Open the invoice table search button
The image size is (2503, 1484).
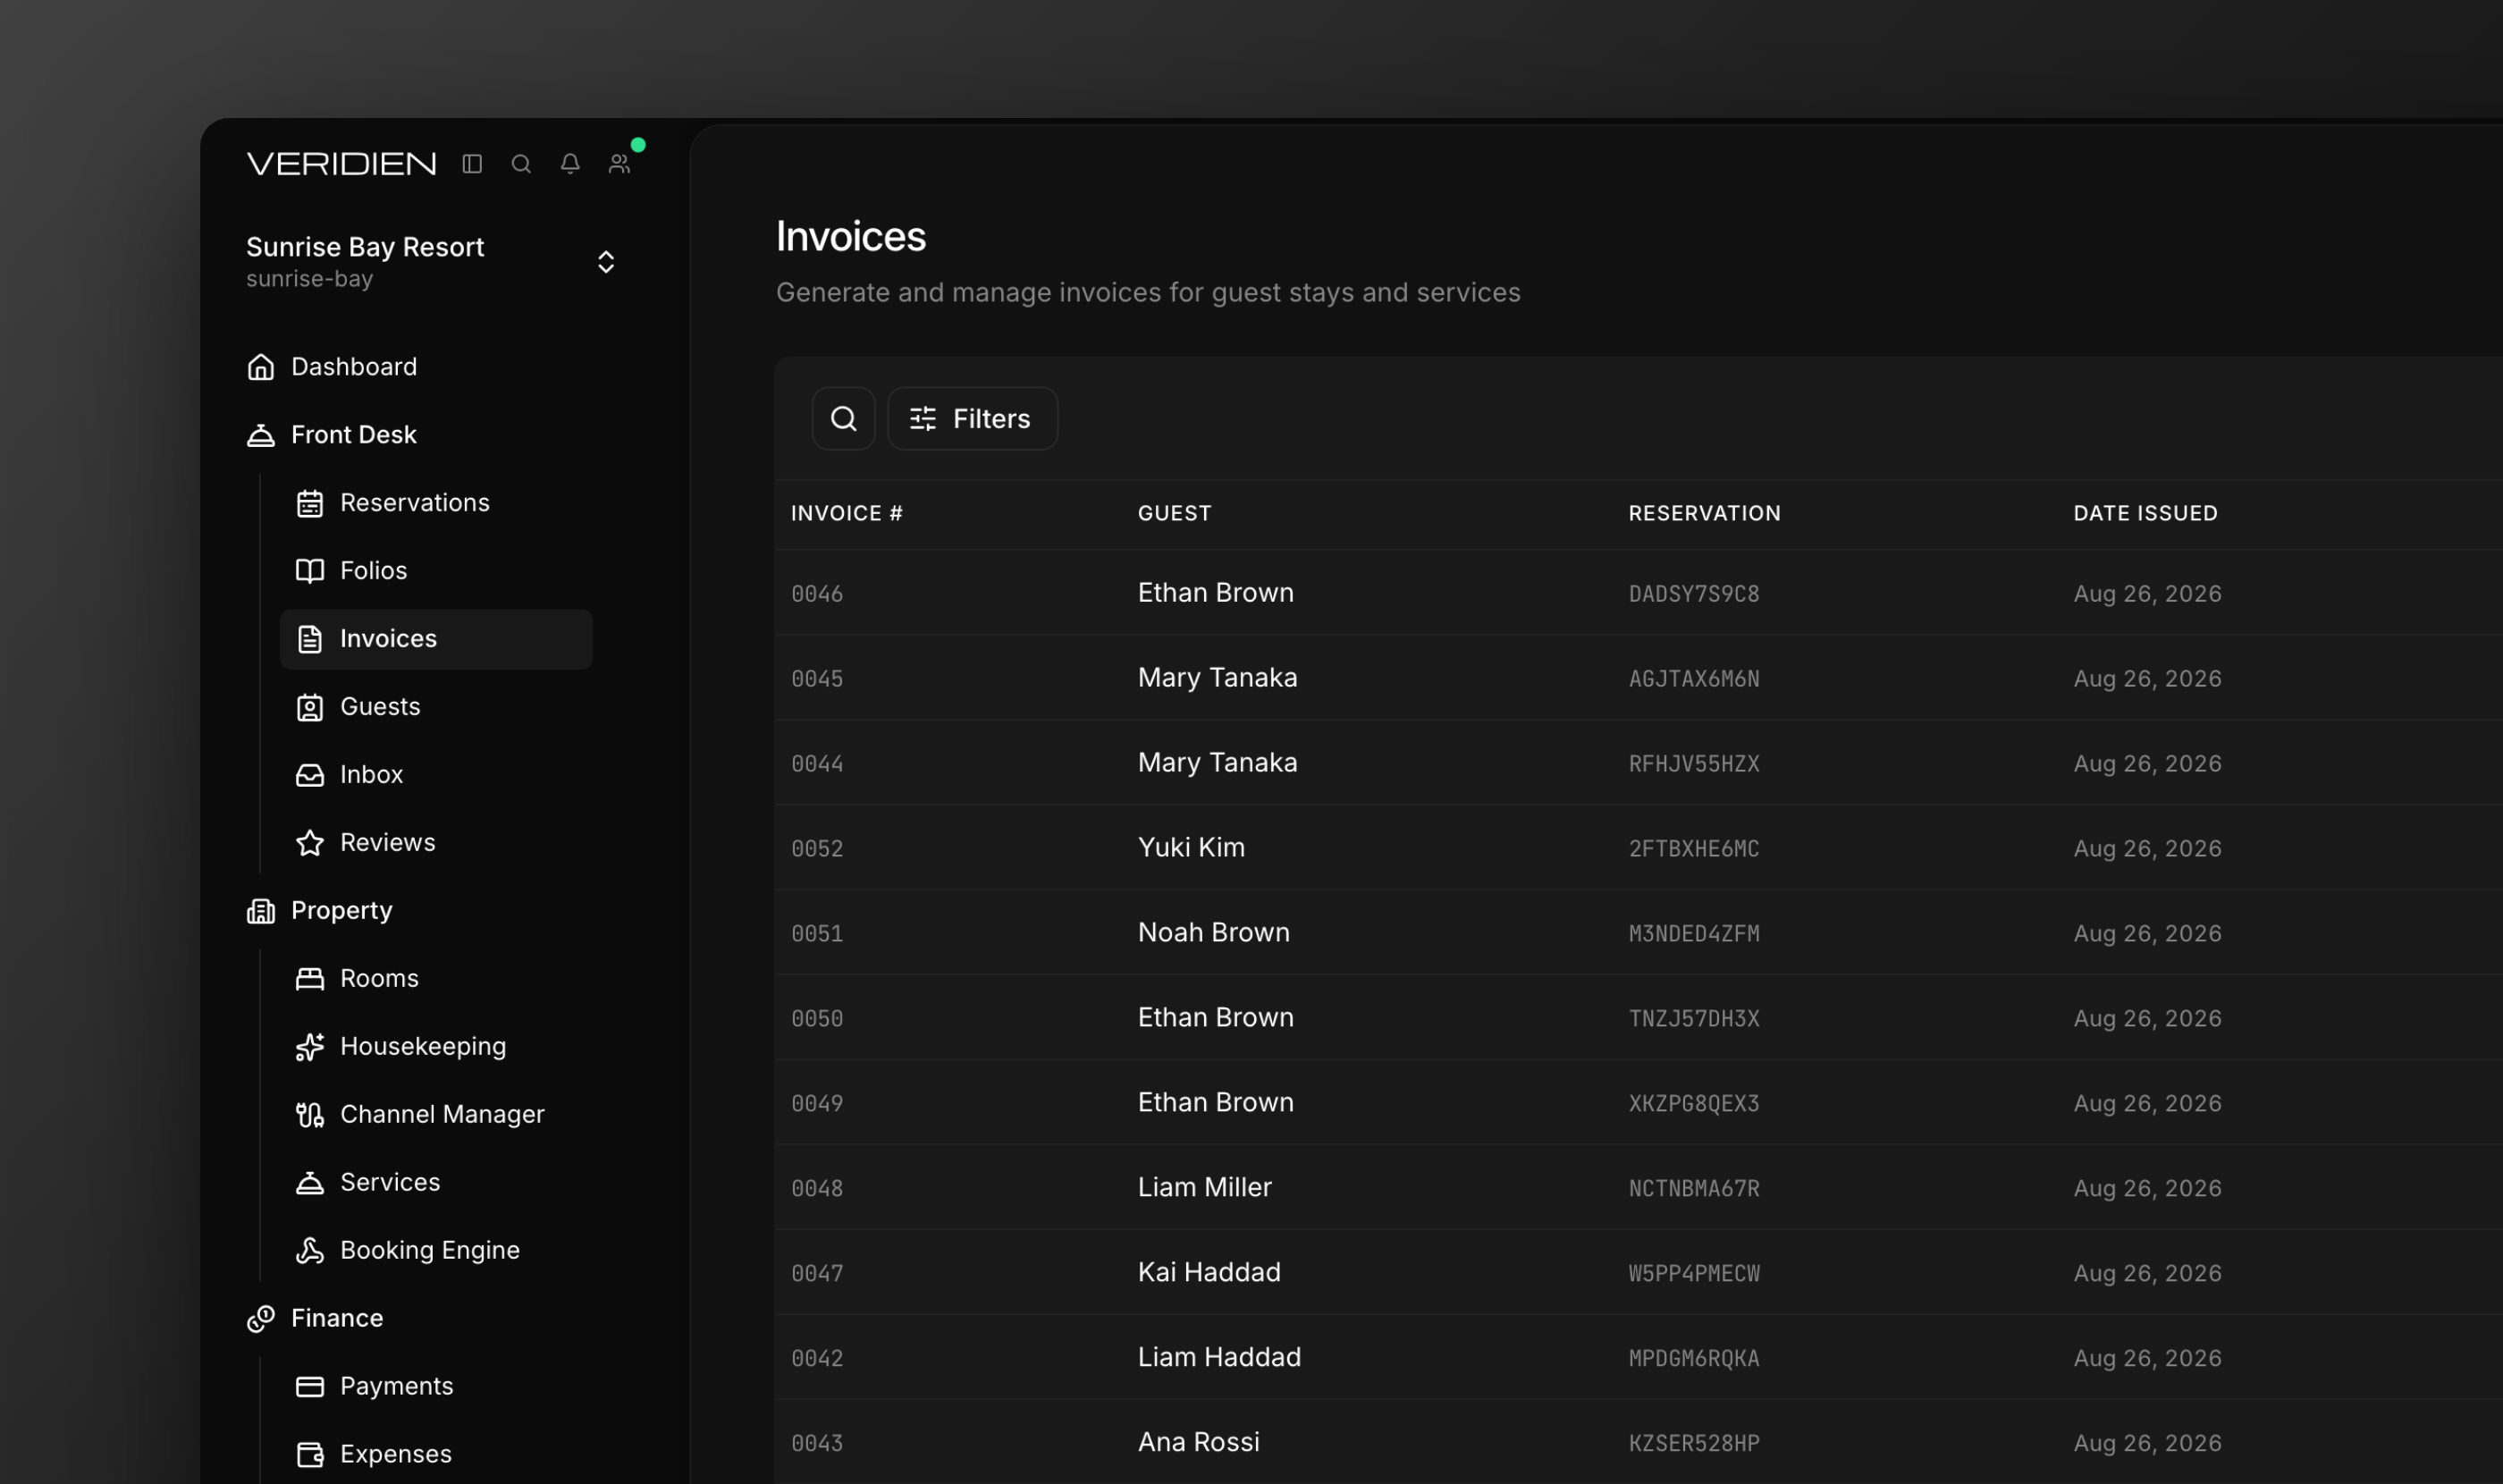click(x=844, y=419)
